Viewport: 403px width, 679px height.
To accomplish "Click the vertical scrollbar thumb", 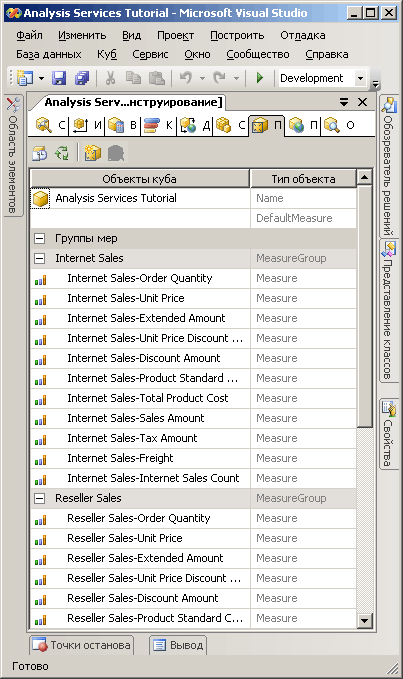I will click(x=365, y=307).
